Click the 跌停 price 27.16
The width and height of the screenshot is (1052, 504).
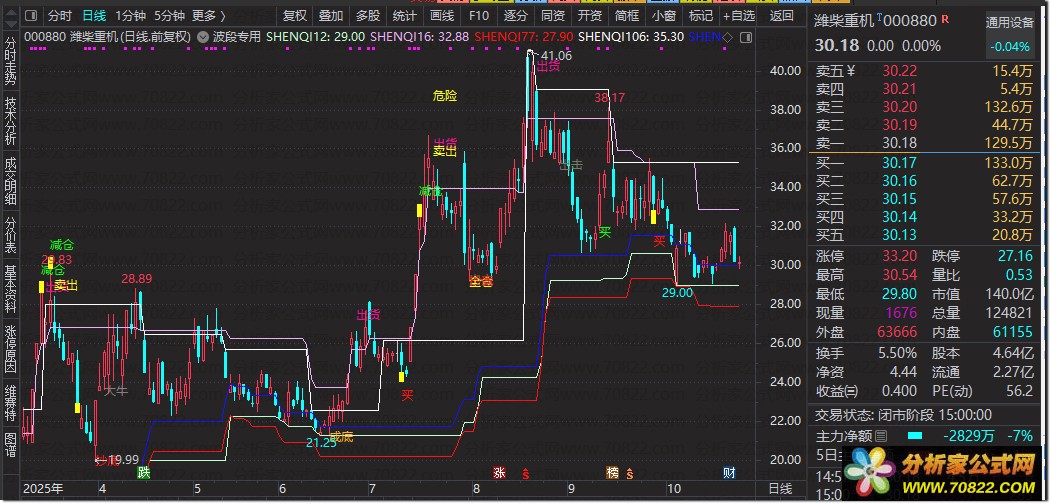point(1015,256)
